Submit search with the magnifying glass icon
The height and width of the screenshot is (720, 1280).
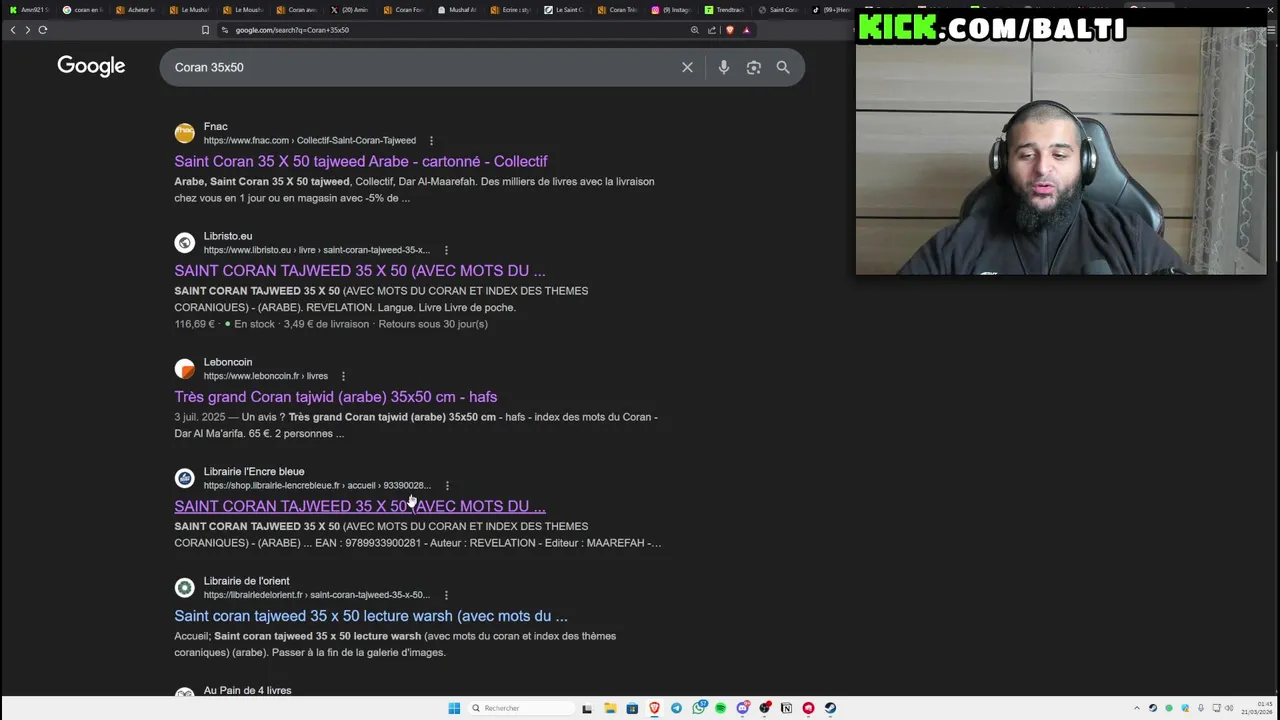(783, 67)
